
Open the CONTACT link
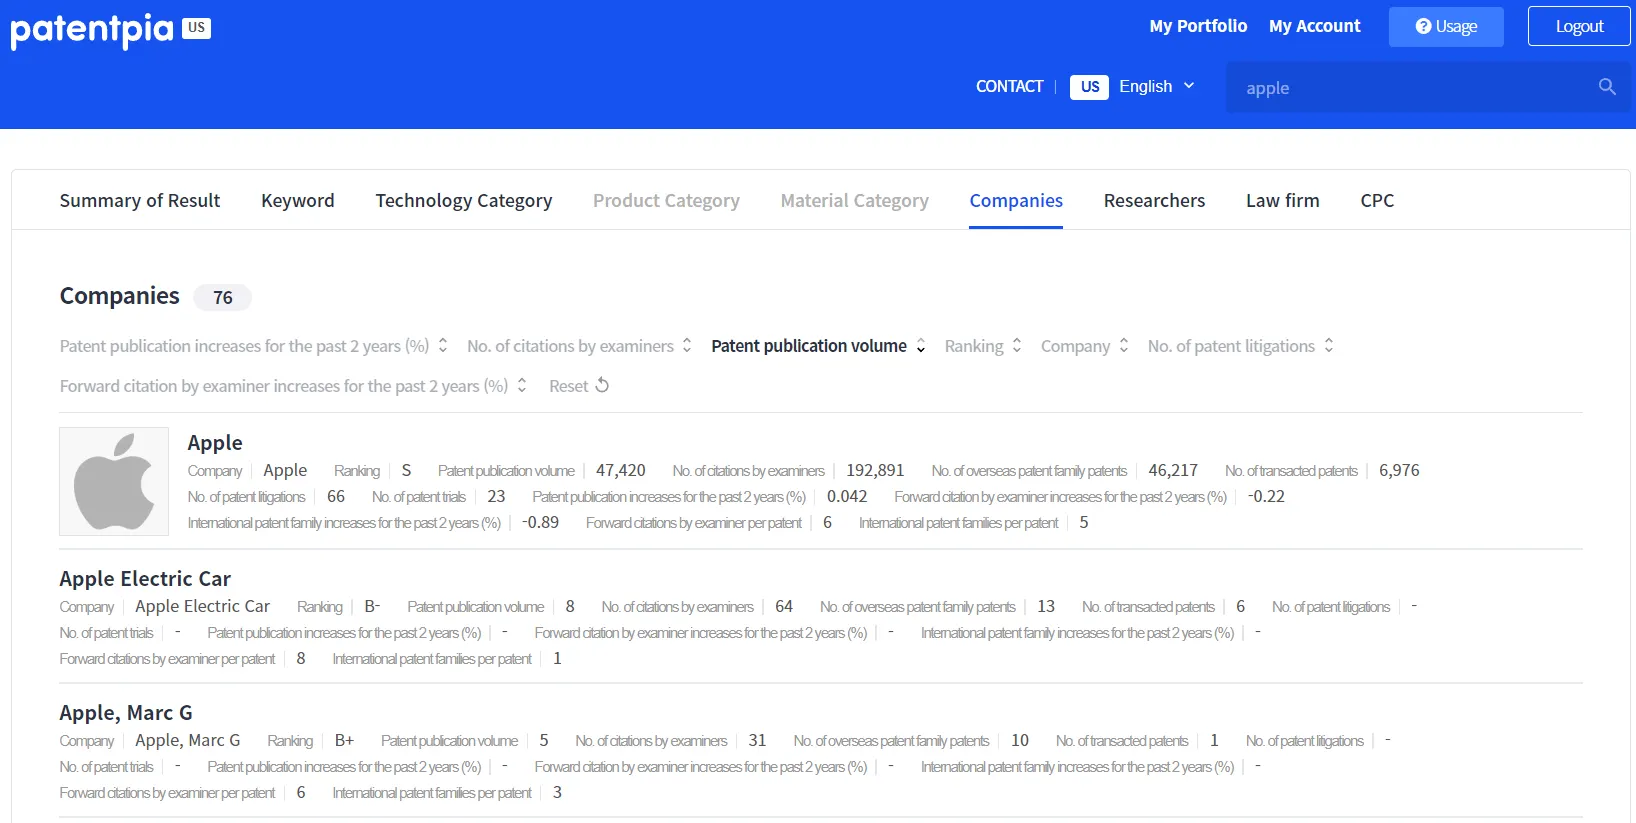coord(1009,87)
